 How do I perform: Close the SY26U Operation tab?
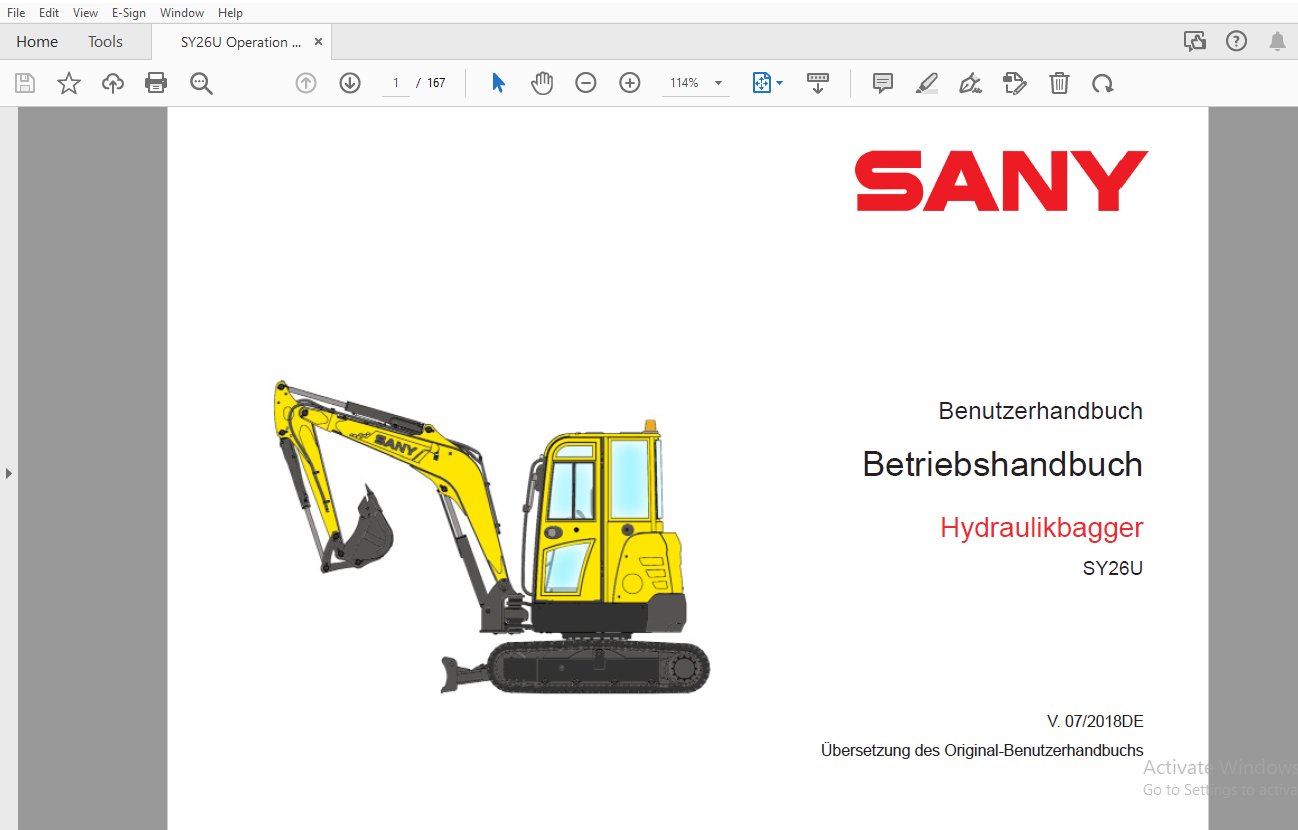coord(318,42)
